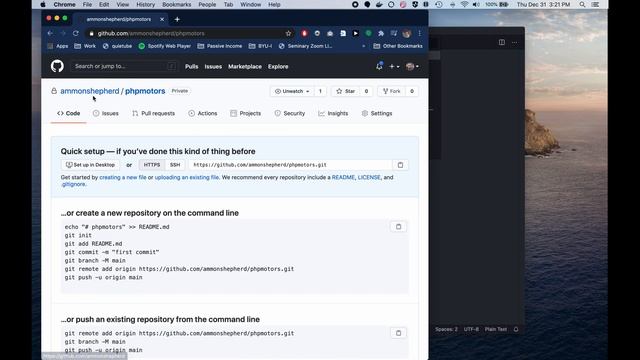Open the ammonshepherd owner link
Screen dimensions: 640x360
click(x=90, y=91)
